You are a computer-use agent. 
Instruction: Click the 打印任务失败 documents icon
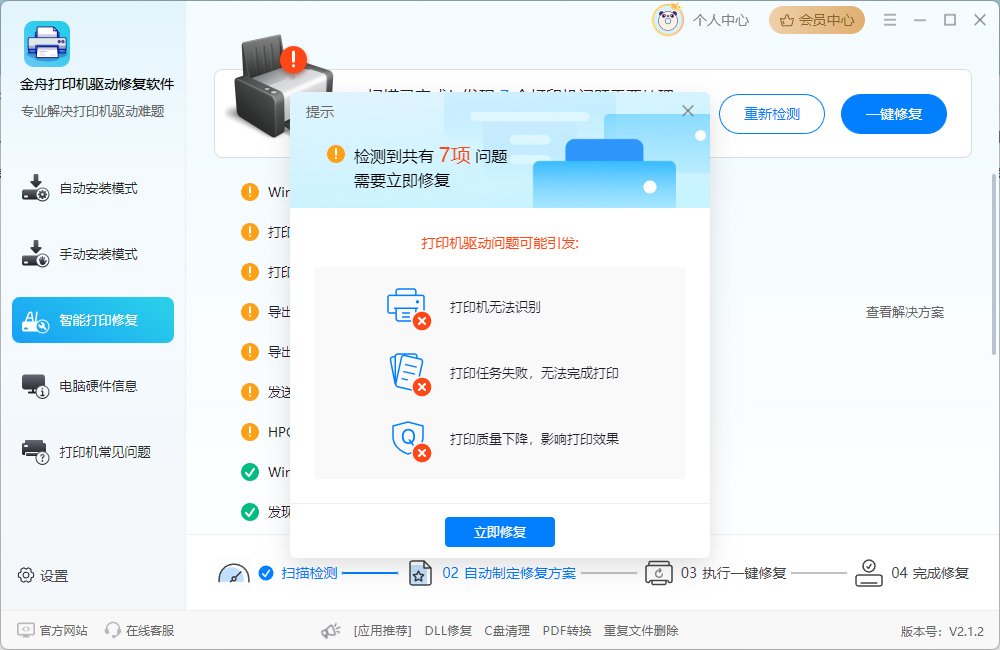[409, 374]
